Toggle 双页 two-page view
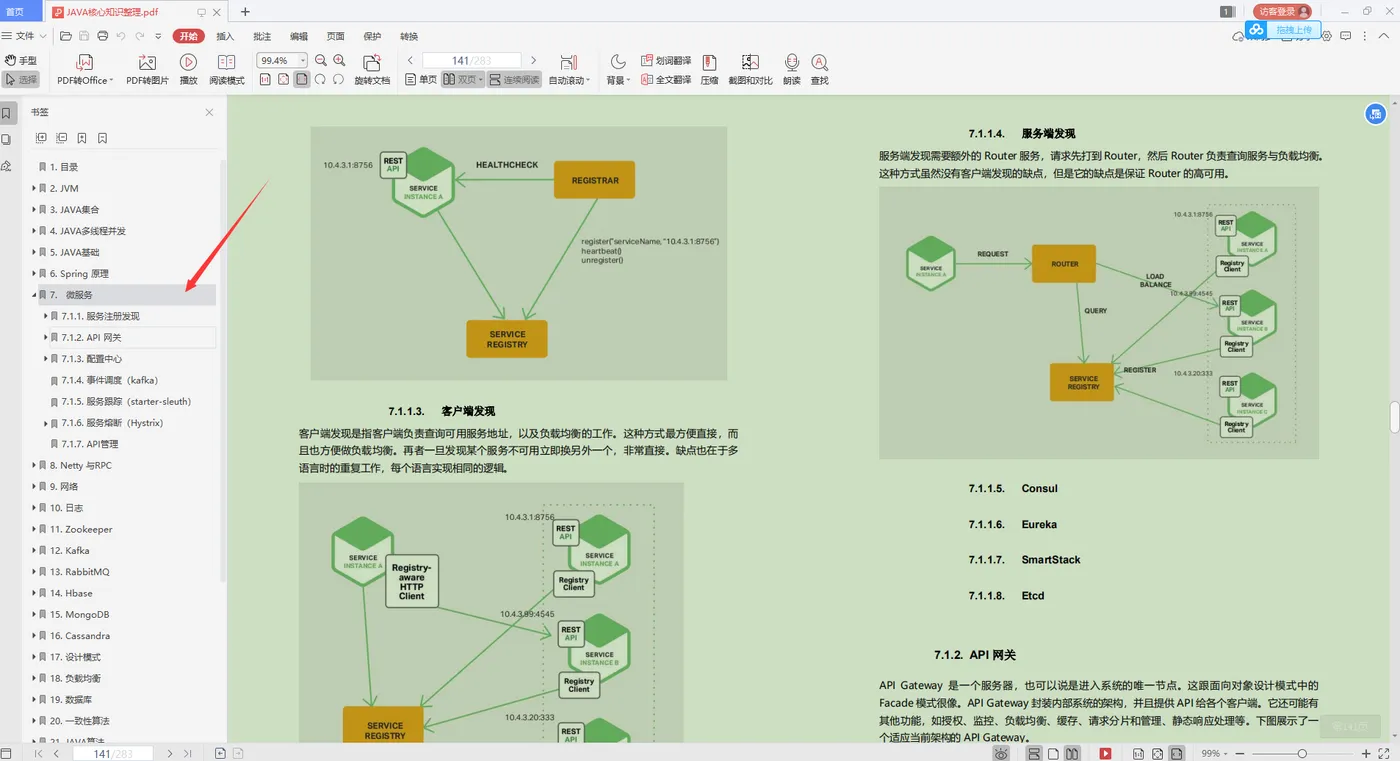 464,79
